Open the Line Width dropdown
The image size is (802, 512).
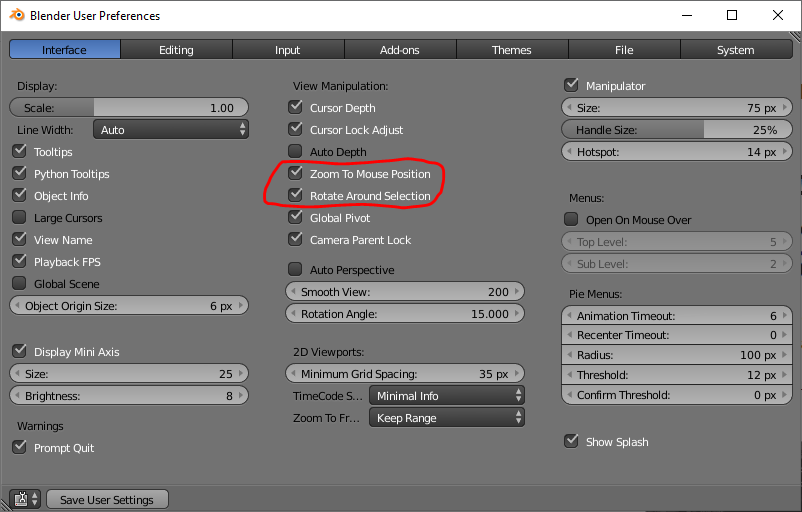point(171,129)
